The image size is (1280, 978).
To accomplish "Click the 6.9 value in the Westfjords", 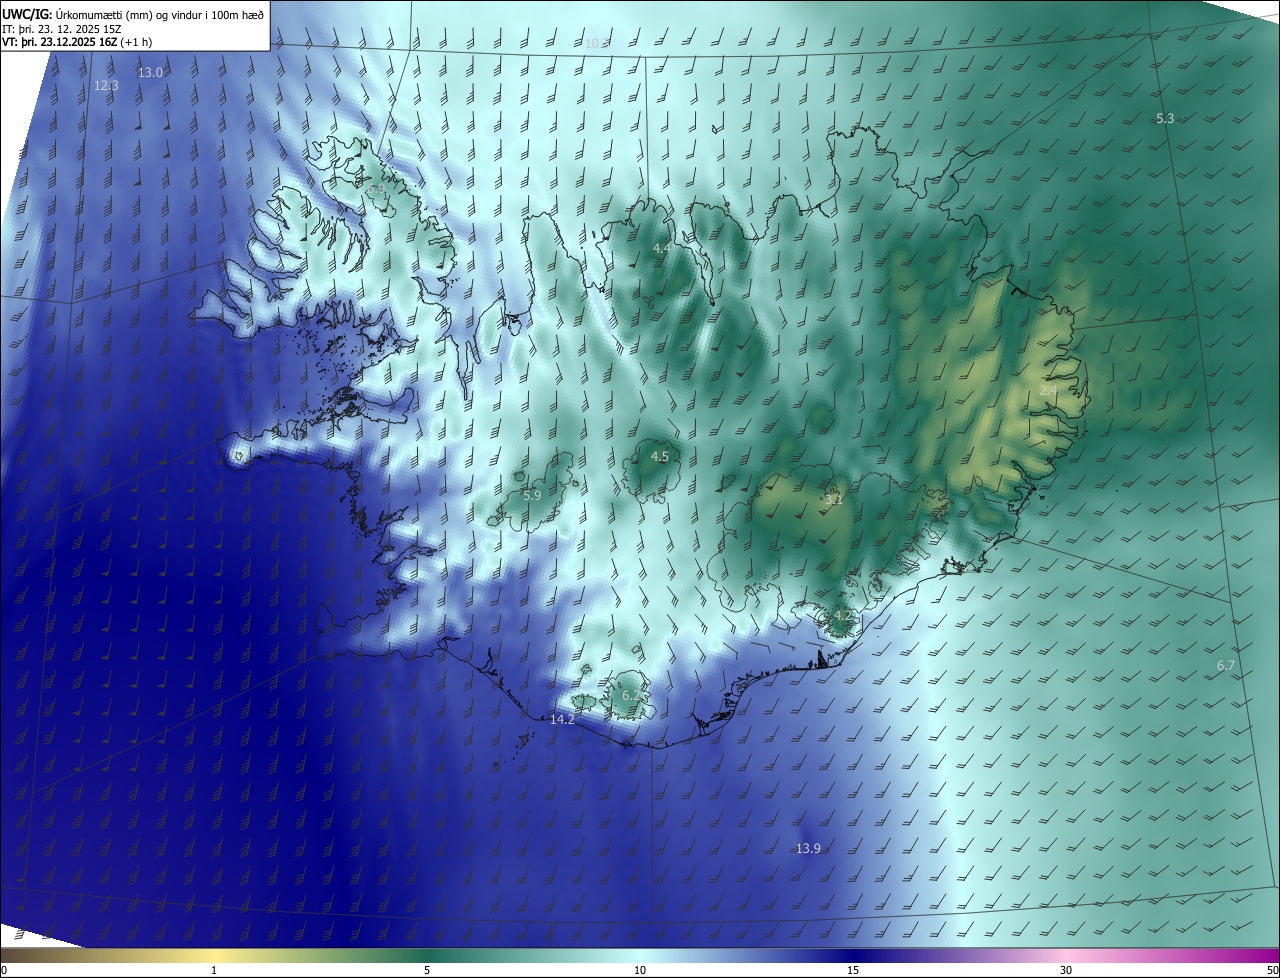I will click(376, 189).
